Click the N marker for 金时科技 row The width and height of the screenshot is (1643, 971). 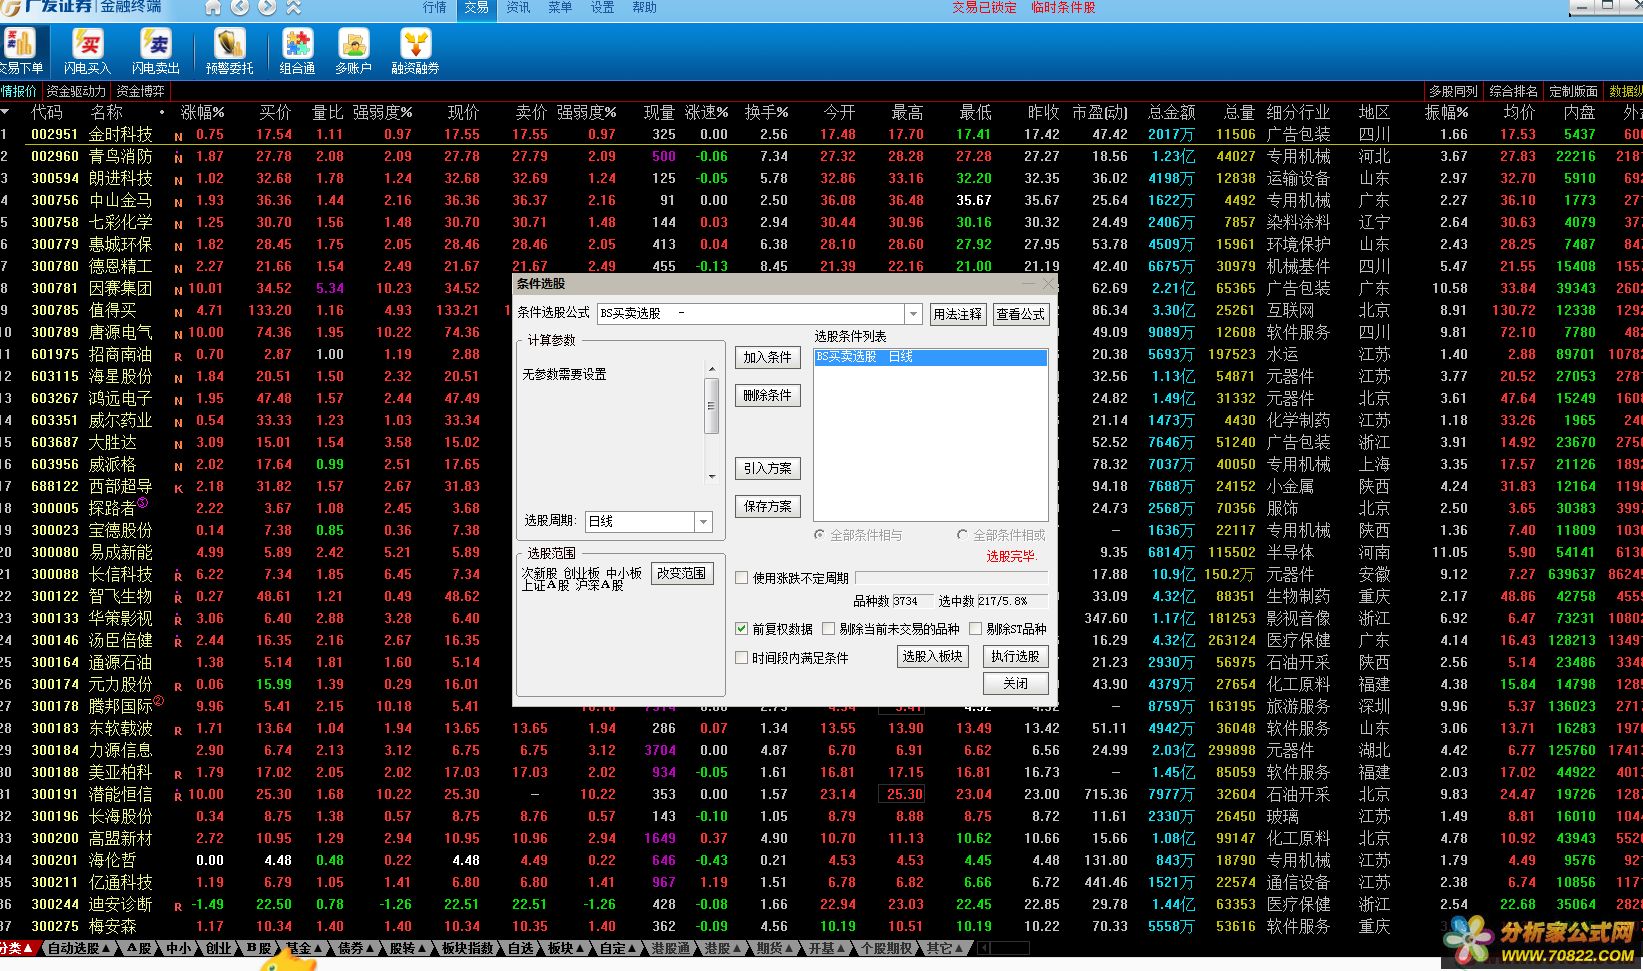click(179, 136)
